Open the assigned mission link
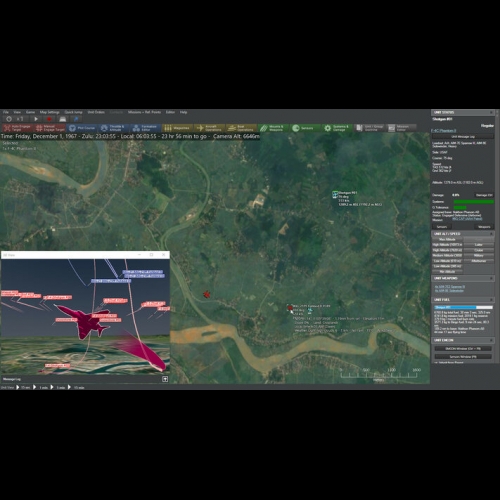Screen dimensions: 500x500 467,219
